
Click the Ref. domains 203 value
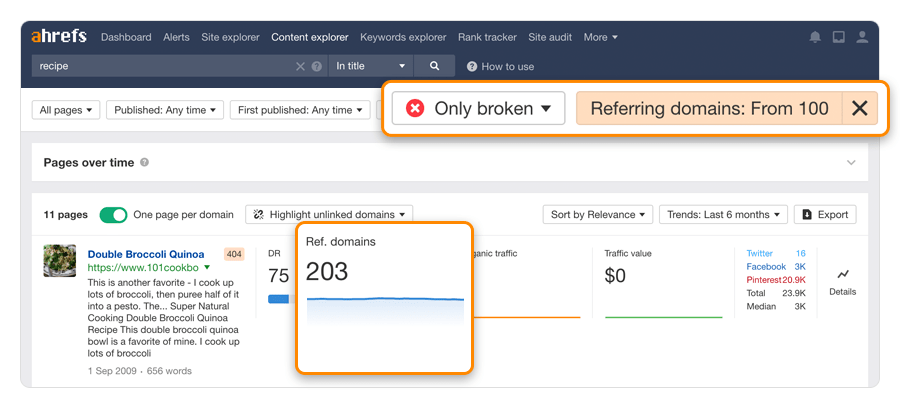click(x=327, y=271)
